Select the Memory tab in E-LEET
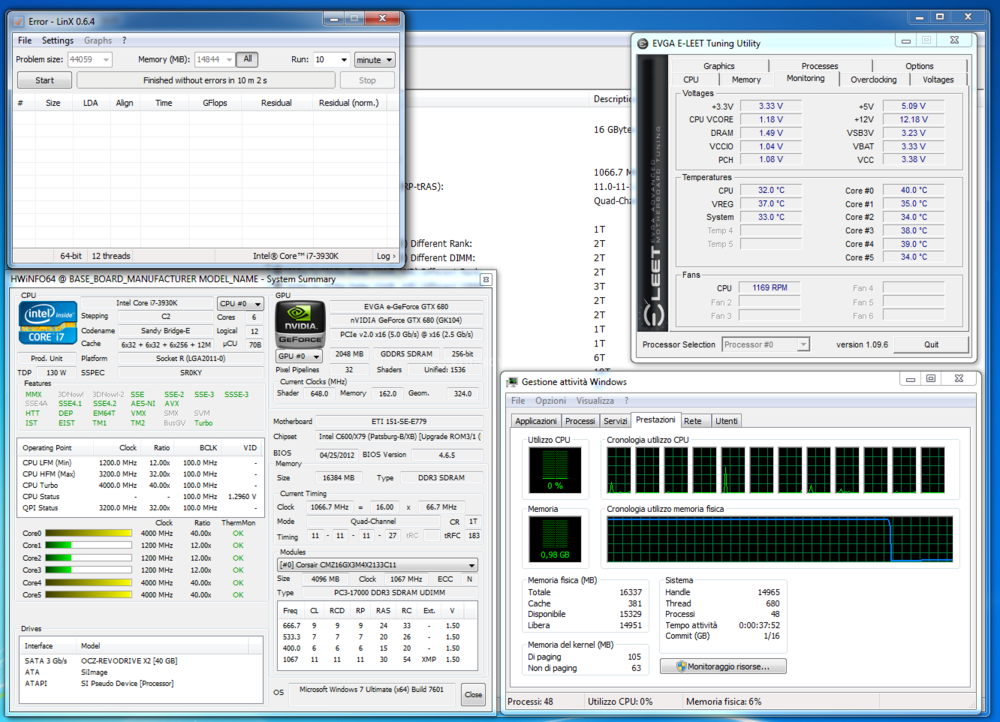 click(746, 80)
